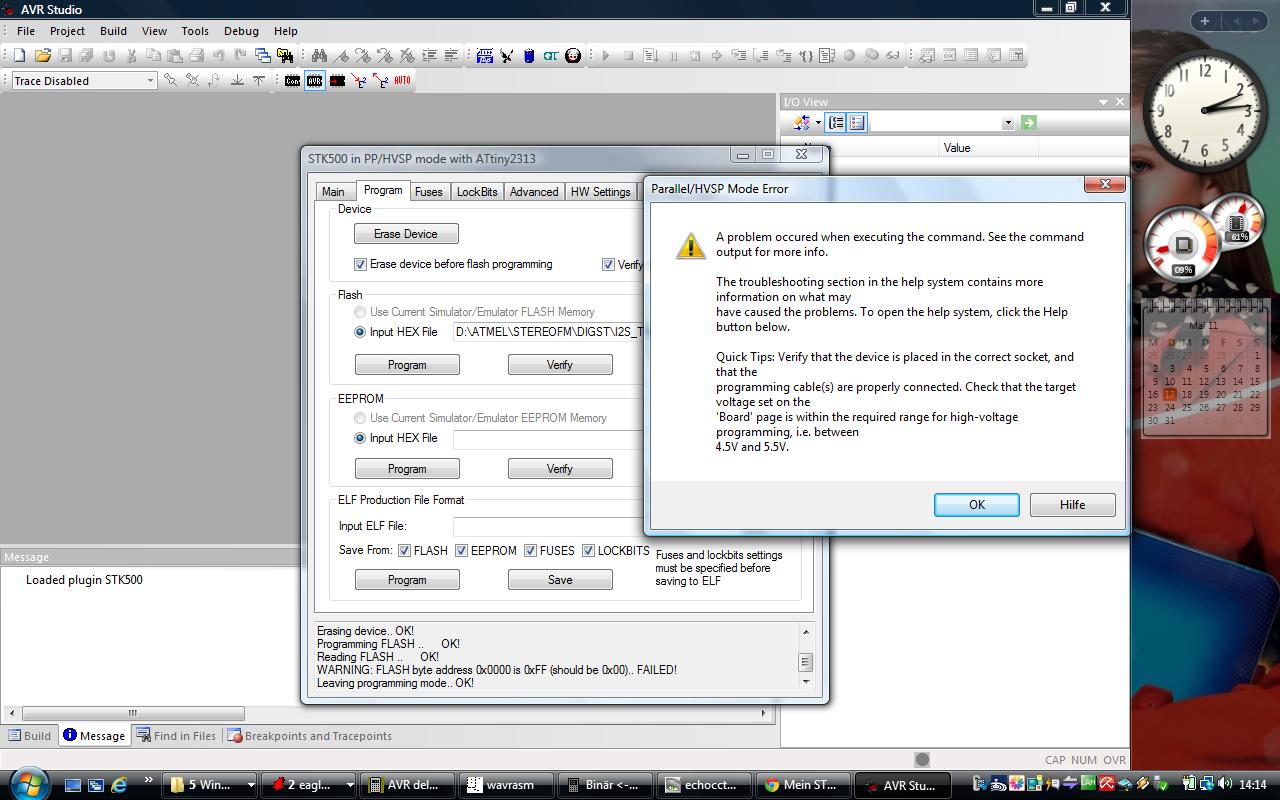Click the Open file folder icon
1280x800 pixels.
(42, 56)
